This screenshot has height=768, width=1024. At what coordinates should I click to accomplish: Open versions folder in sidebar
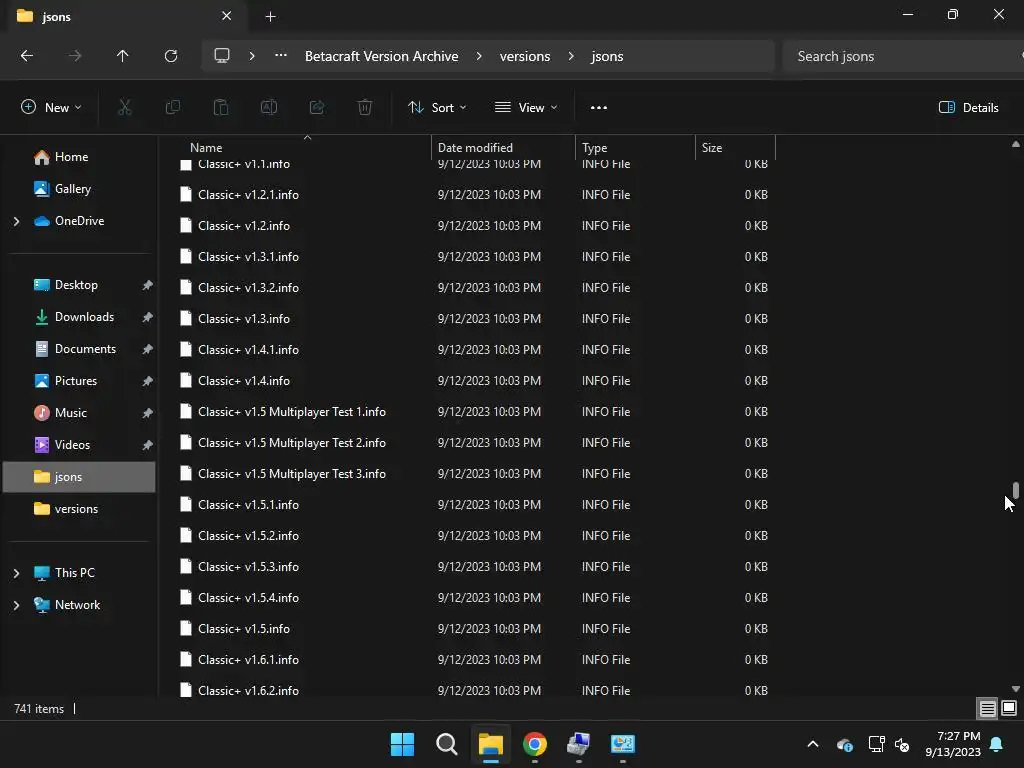click(x=79, y=509)
